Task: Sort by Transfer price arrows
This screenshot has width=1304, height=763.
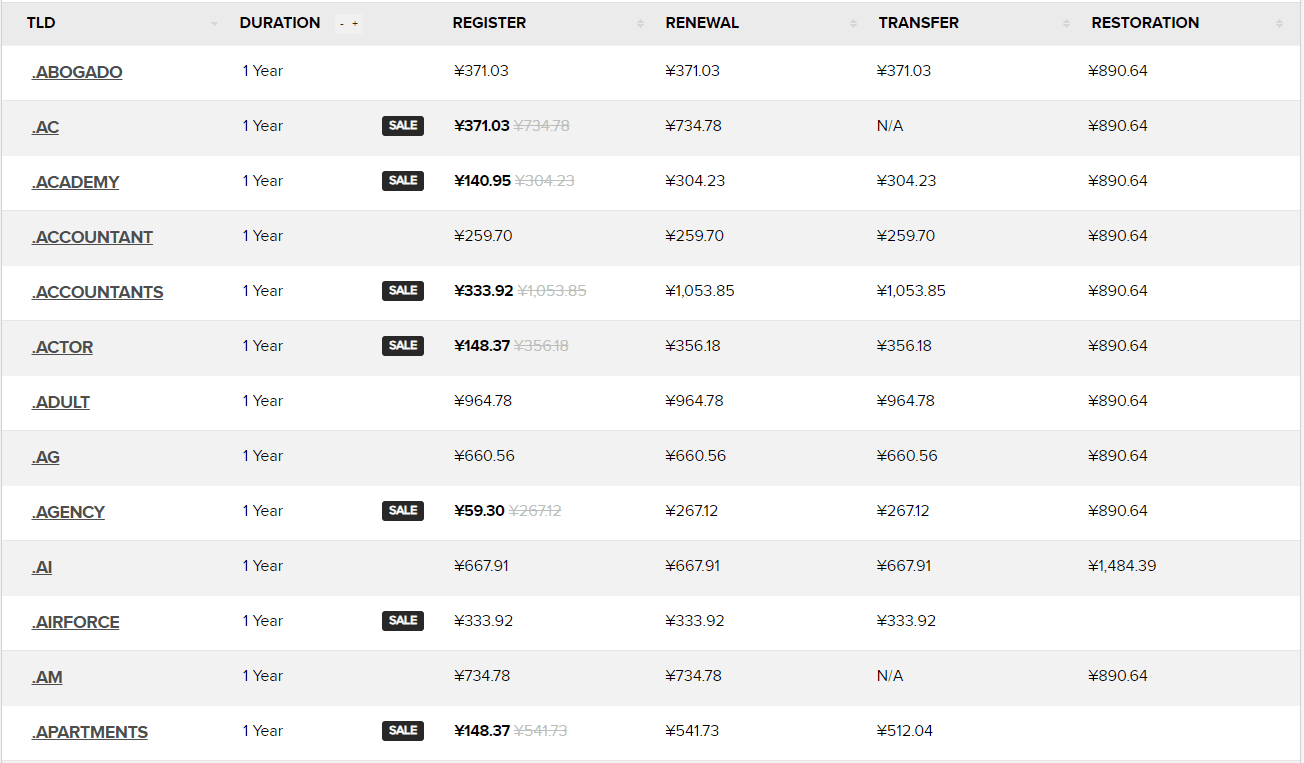Action: 1067,24
